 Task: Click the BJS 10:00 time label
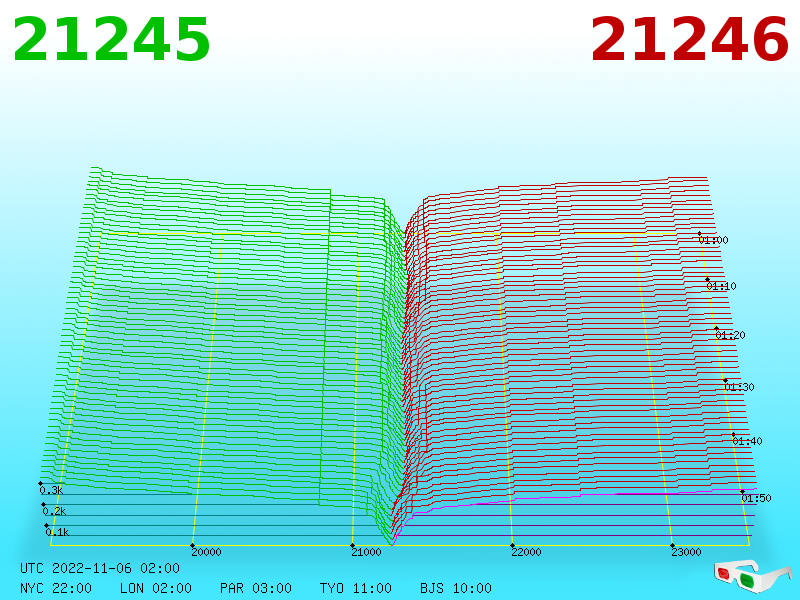(456, 588)
